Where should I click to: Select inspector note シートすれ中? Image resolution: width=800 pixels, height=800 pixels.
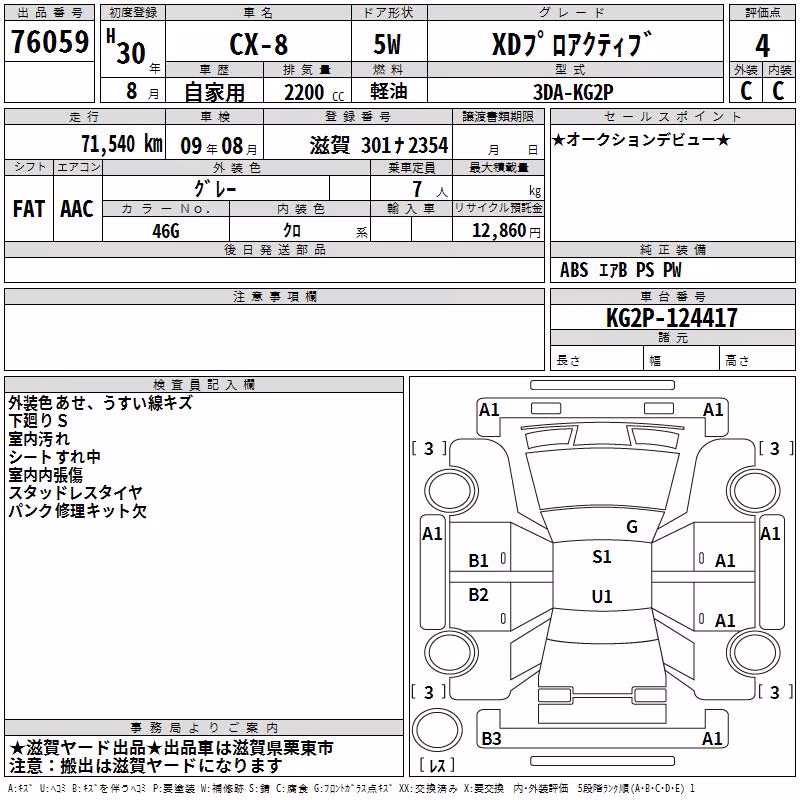point(54,457)
